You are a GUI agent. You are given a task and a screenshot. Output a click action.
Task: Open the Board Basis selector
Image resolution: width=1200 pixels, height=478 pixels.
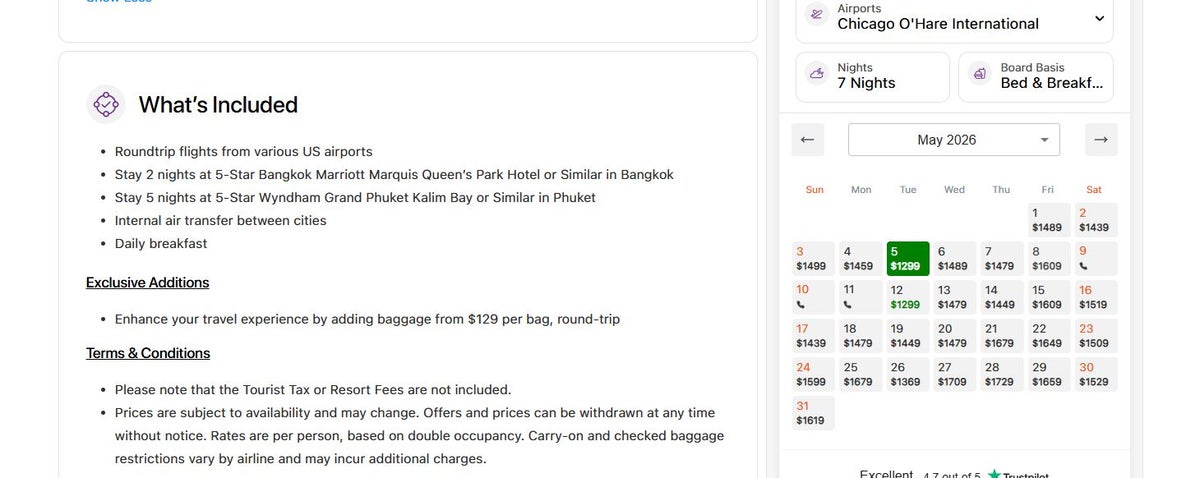(x=1035, y=77)
